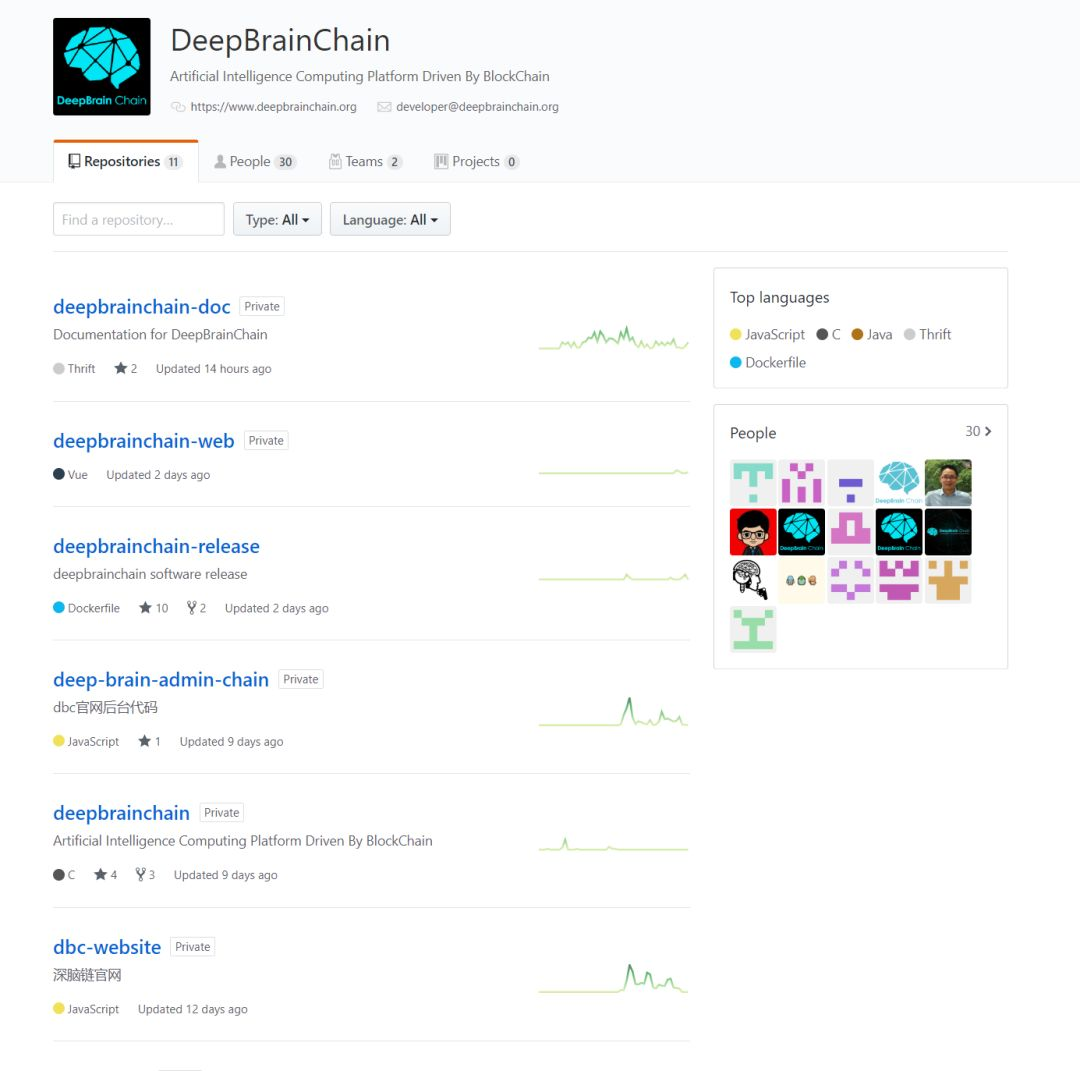The width and height of the screenshot is (1080, 1071).
Task: Switch to the Teams tab
Action: [365, 162]
